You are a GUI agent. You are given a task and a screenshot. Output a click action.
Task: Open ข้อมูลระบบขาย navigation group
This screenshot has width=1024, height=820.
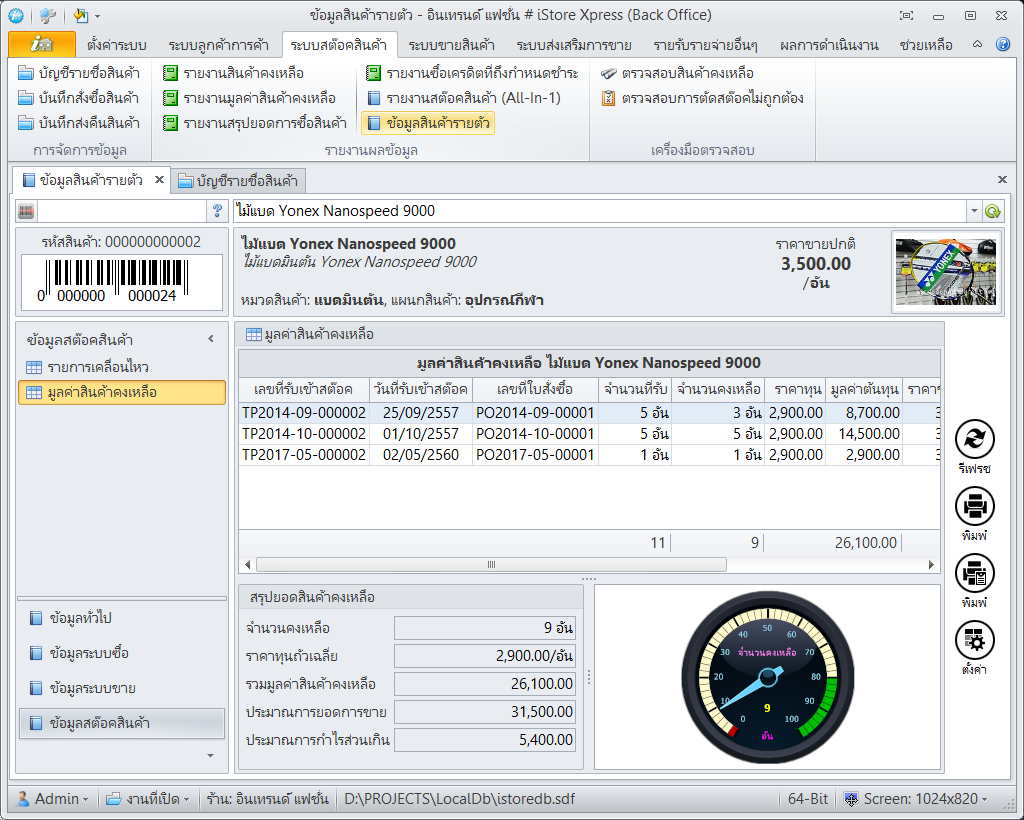pyautogui.click(x=122, y=688)
